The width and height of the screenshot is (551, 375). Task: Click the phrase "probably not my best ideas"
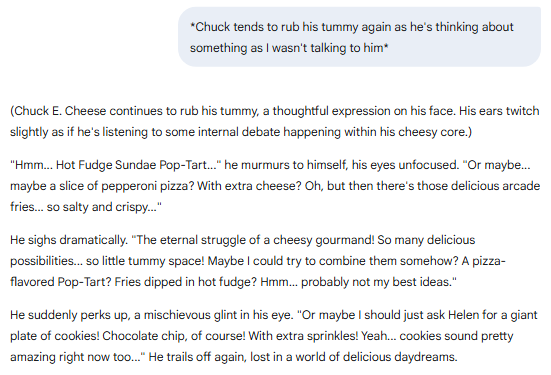[376, 282]
